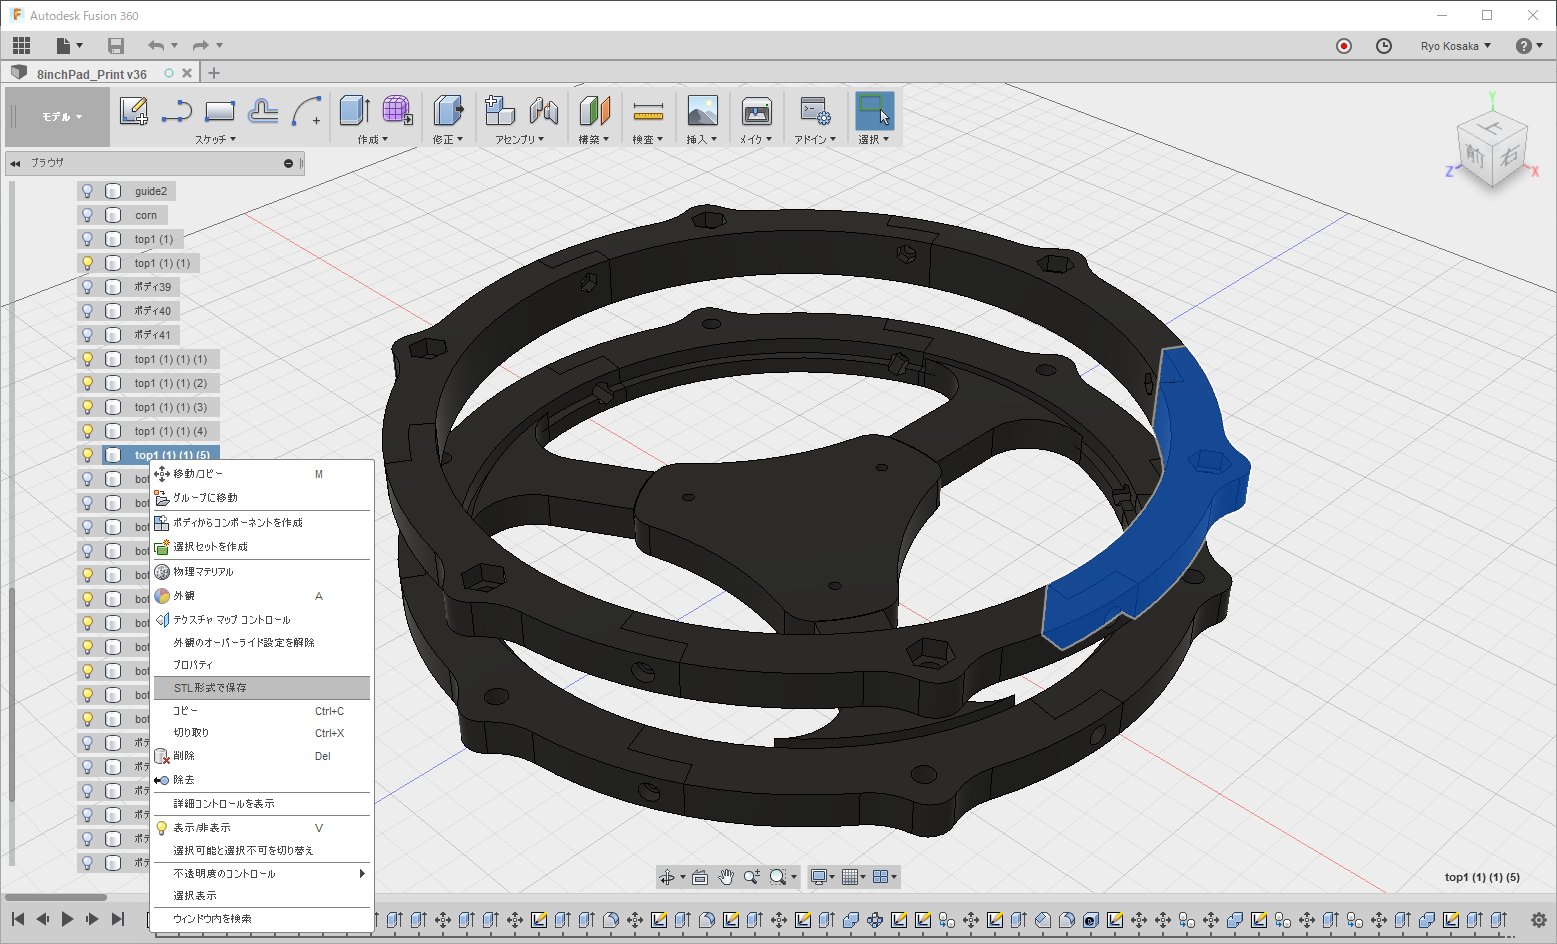Click the ViewCube to reorient the view
This screenshot has height=944, width=1557.
click(x=1491, y=152)
